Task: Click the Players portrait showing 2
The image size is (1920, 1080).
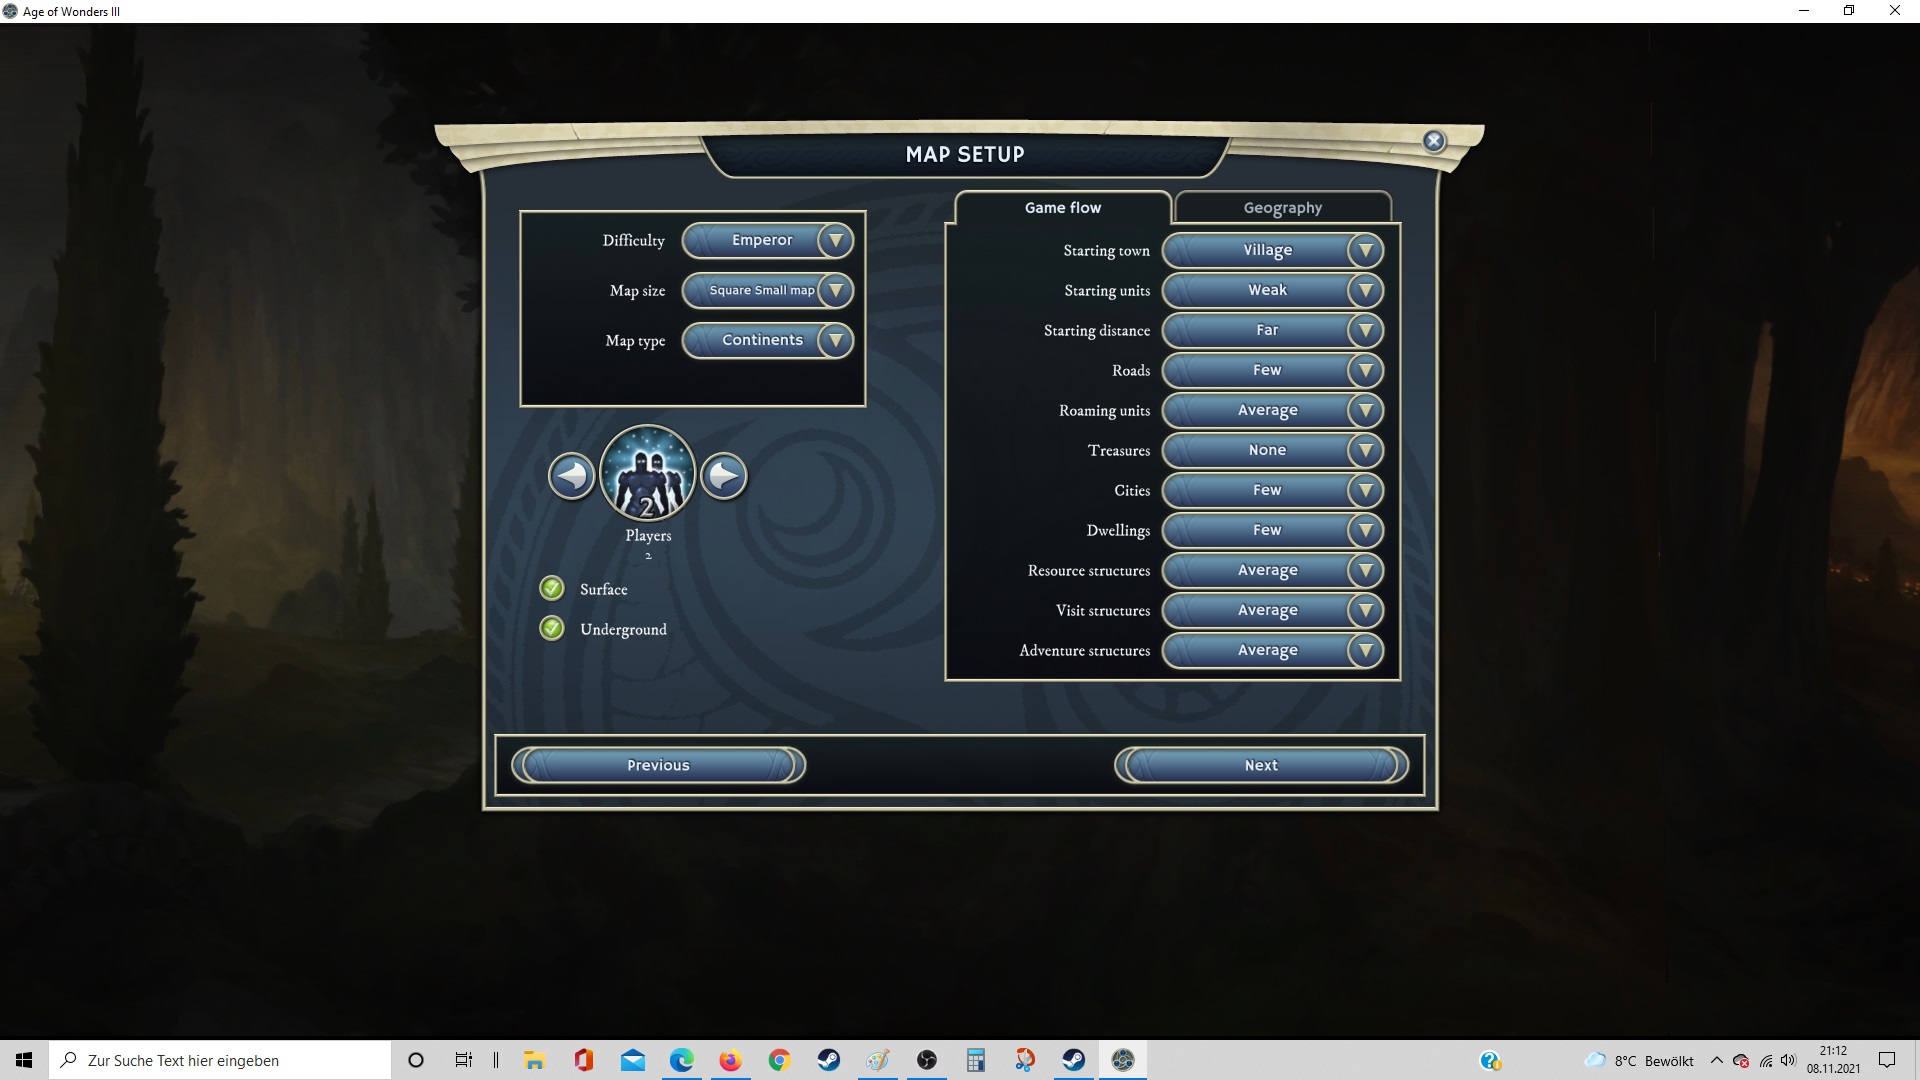Action: click(x=648, y=474)
